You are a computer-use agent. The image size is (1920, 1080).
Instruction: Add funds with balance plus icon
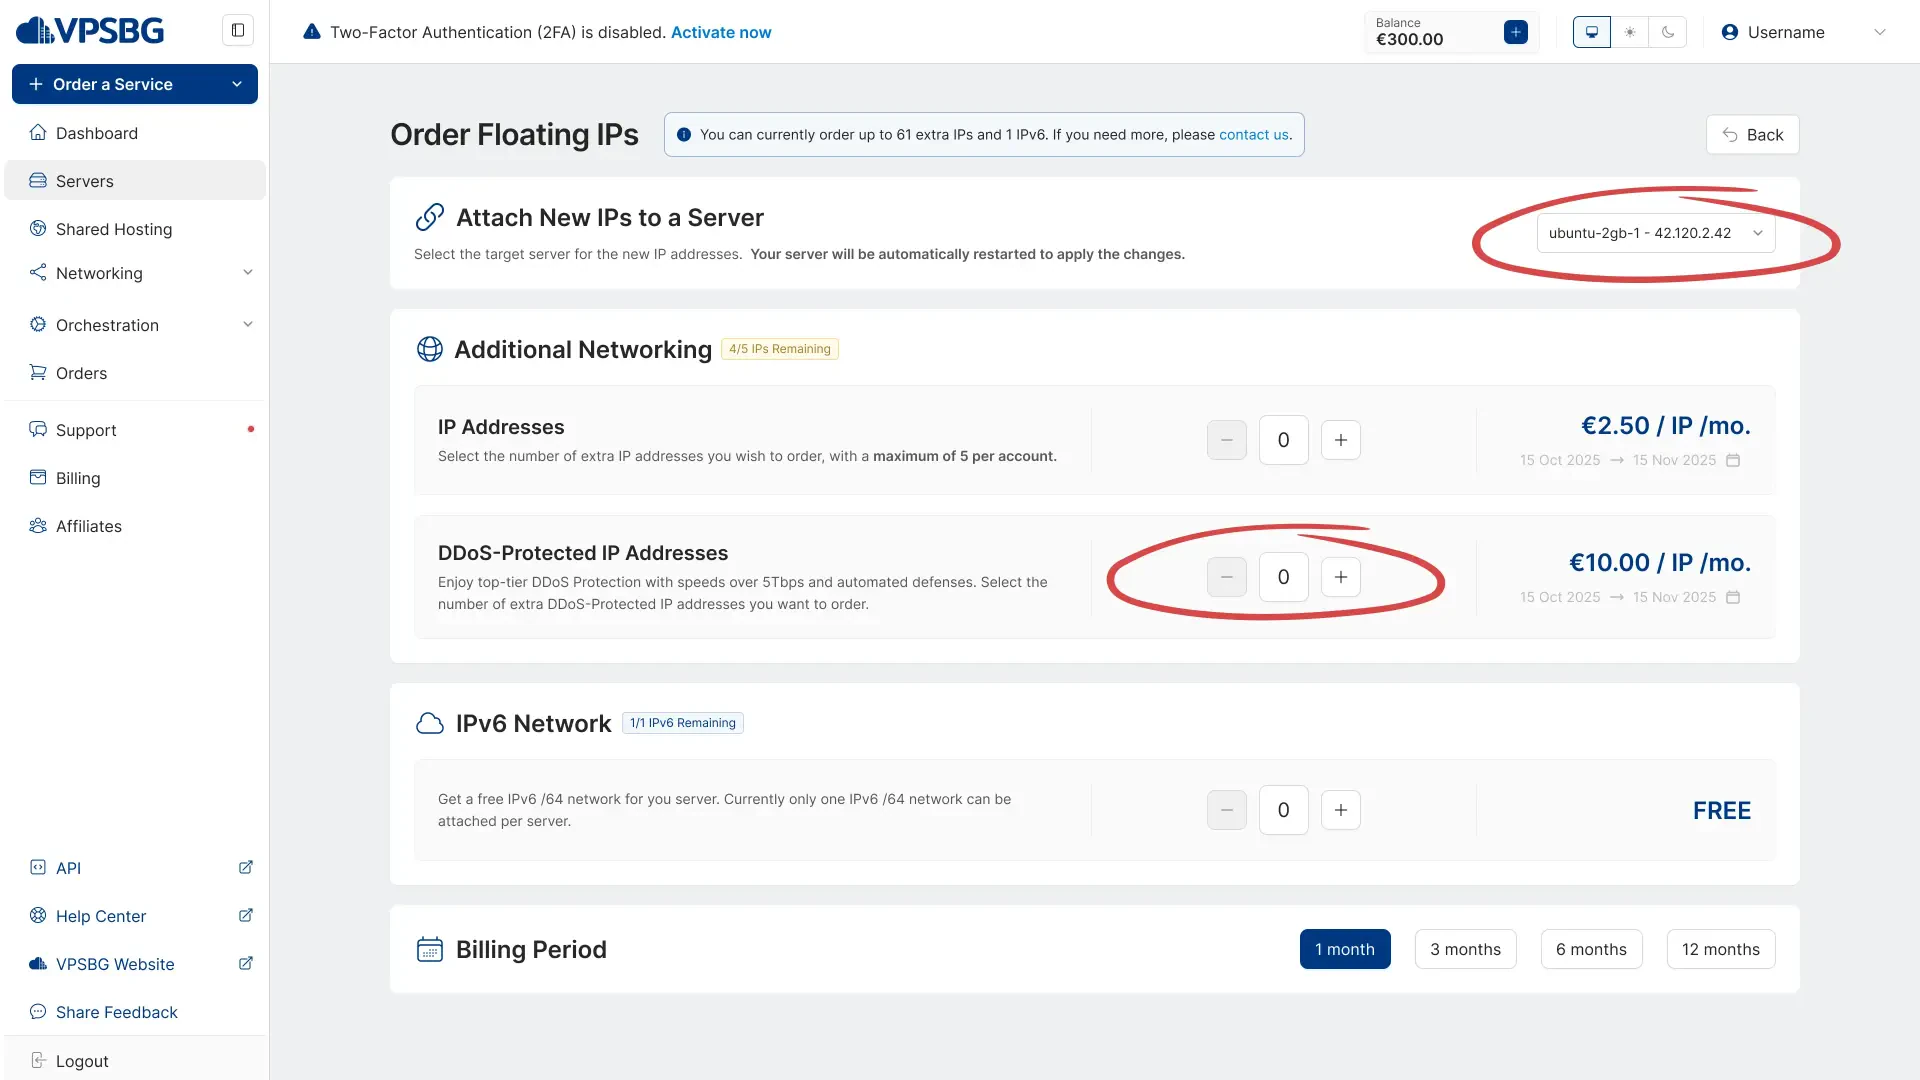(1515, 32)
